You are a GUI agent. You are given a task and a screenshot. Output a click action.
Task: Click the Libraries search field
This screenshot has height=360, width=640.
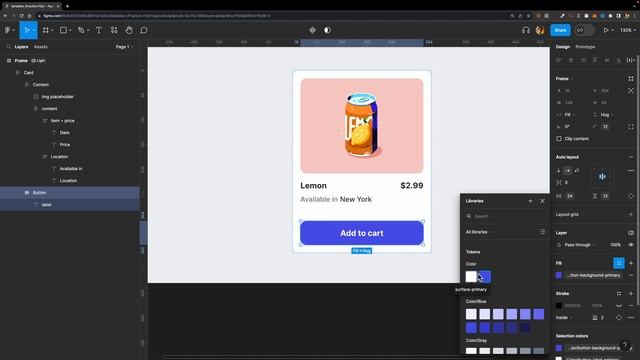pos(506,216)
